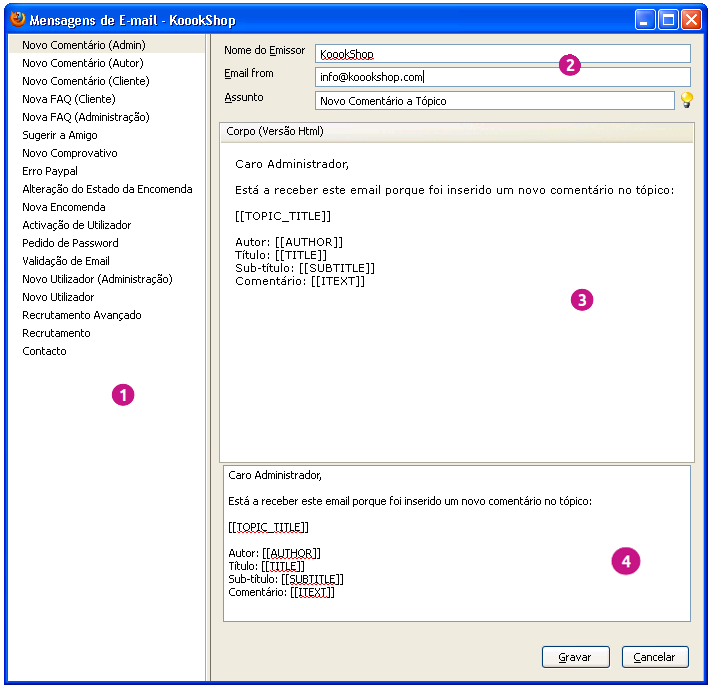
Task: Click the Assunto subject field
Action: (494, 100)
